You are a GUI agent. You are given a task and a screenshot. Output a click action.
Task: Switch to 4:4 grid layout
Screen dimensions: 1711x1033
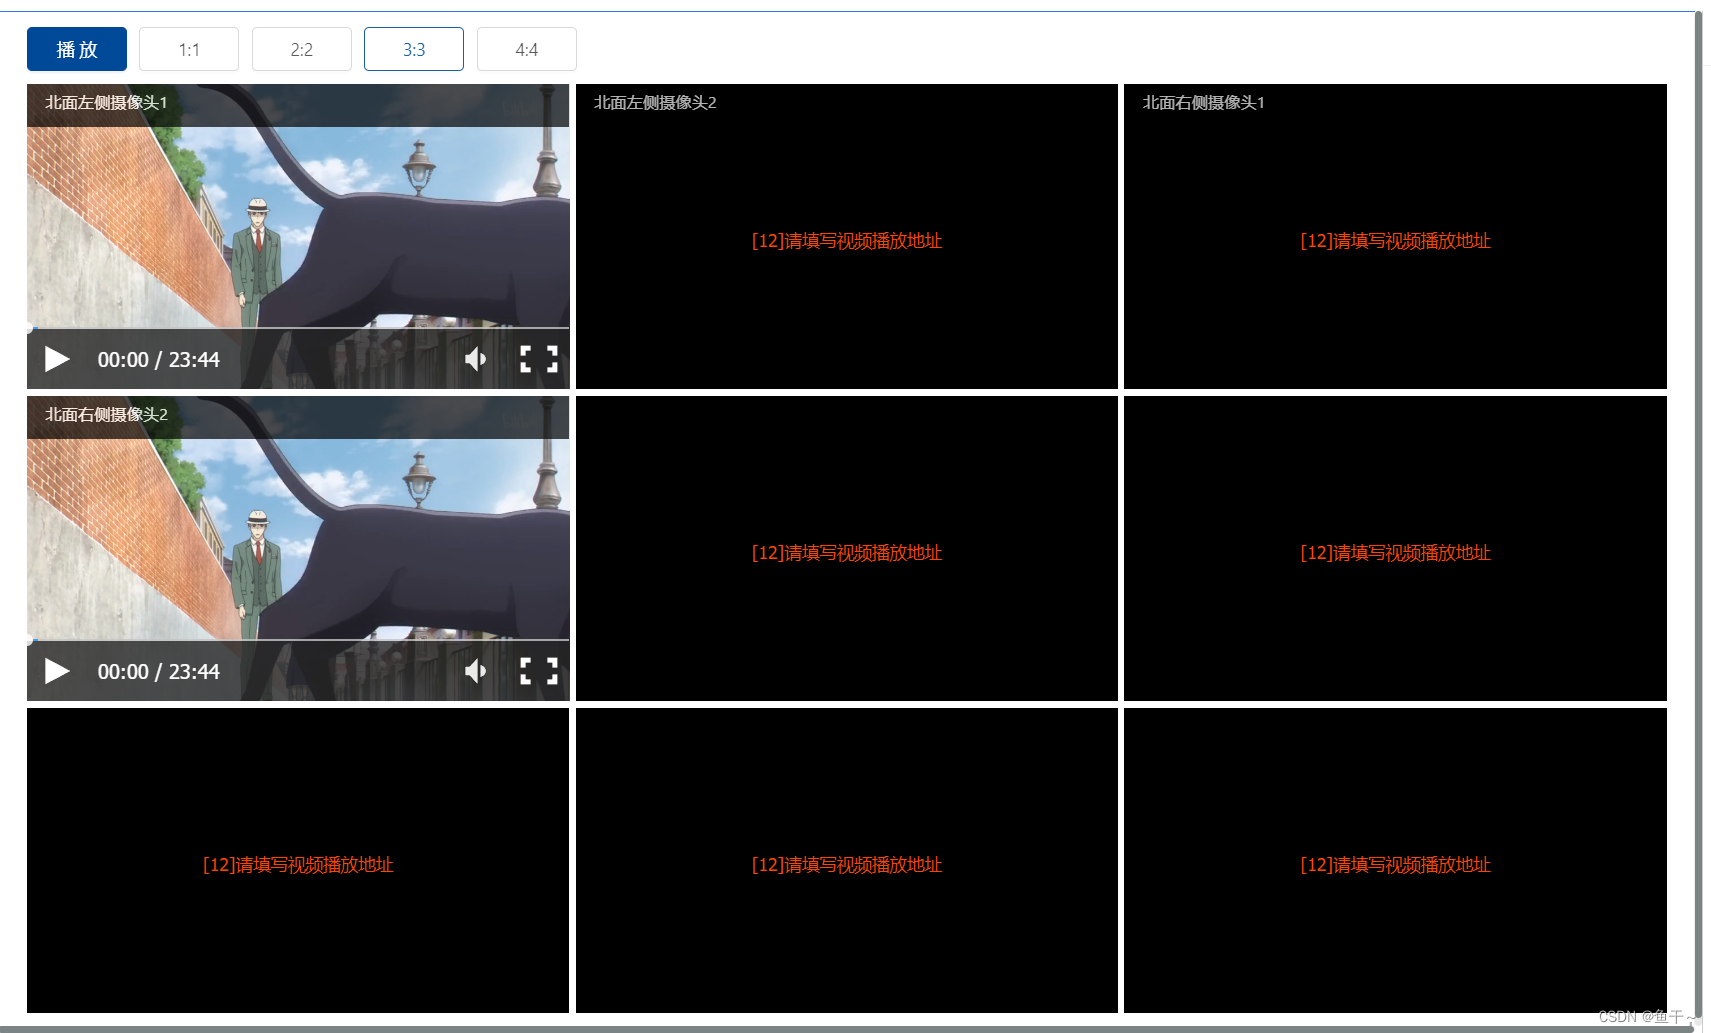(527, 49)
